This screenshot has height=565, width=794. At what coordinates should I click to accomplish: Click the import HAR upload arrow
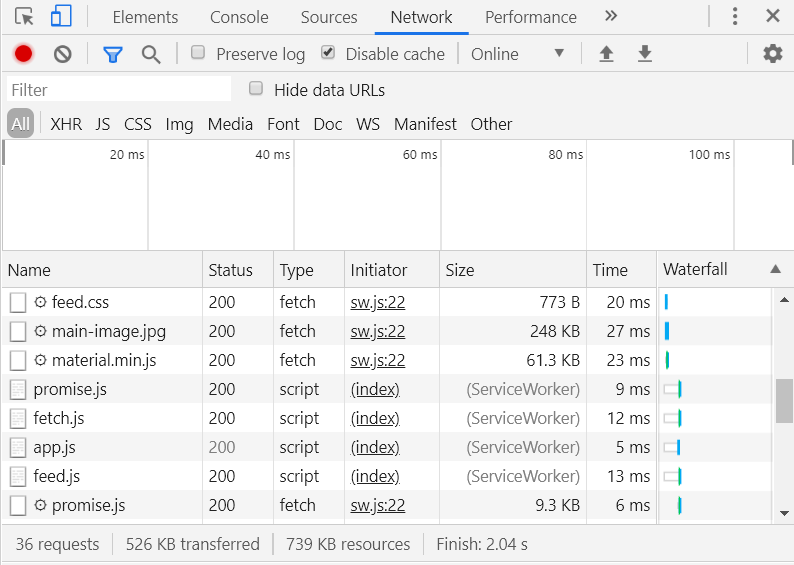[606, 54]
